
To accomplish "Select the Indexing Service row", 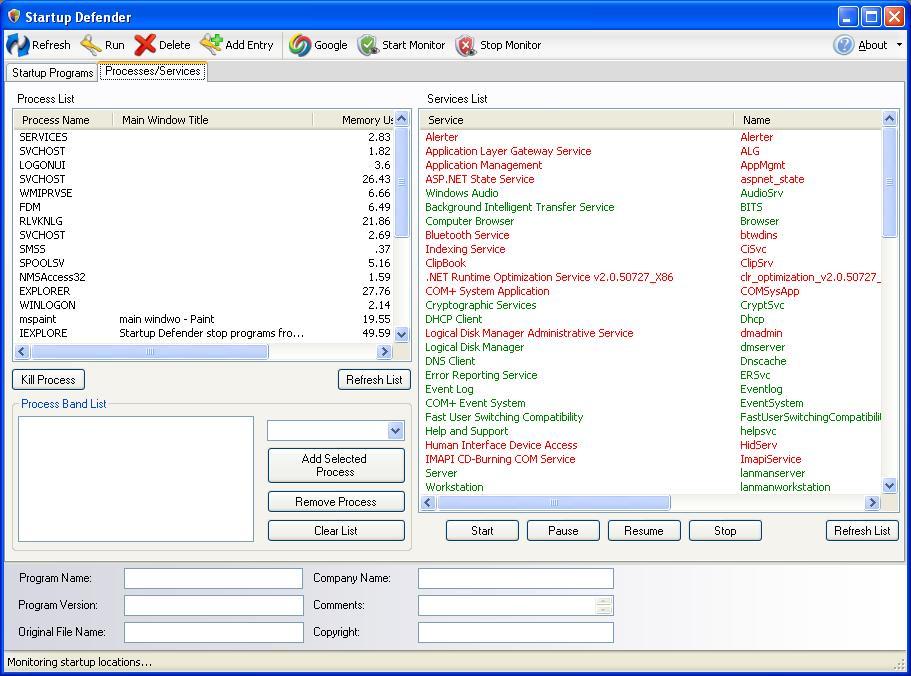I will point(651,249).
